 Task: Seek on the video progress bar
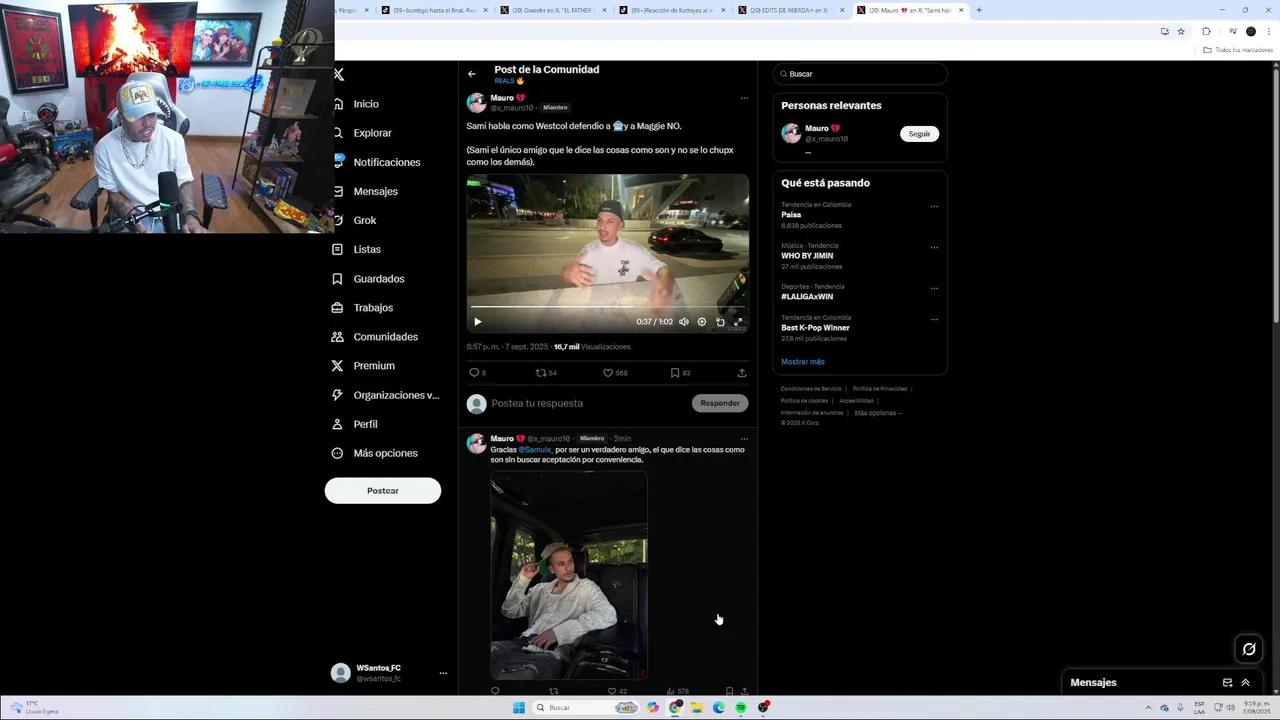click(x=607, y=307)
